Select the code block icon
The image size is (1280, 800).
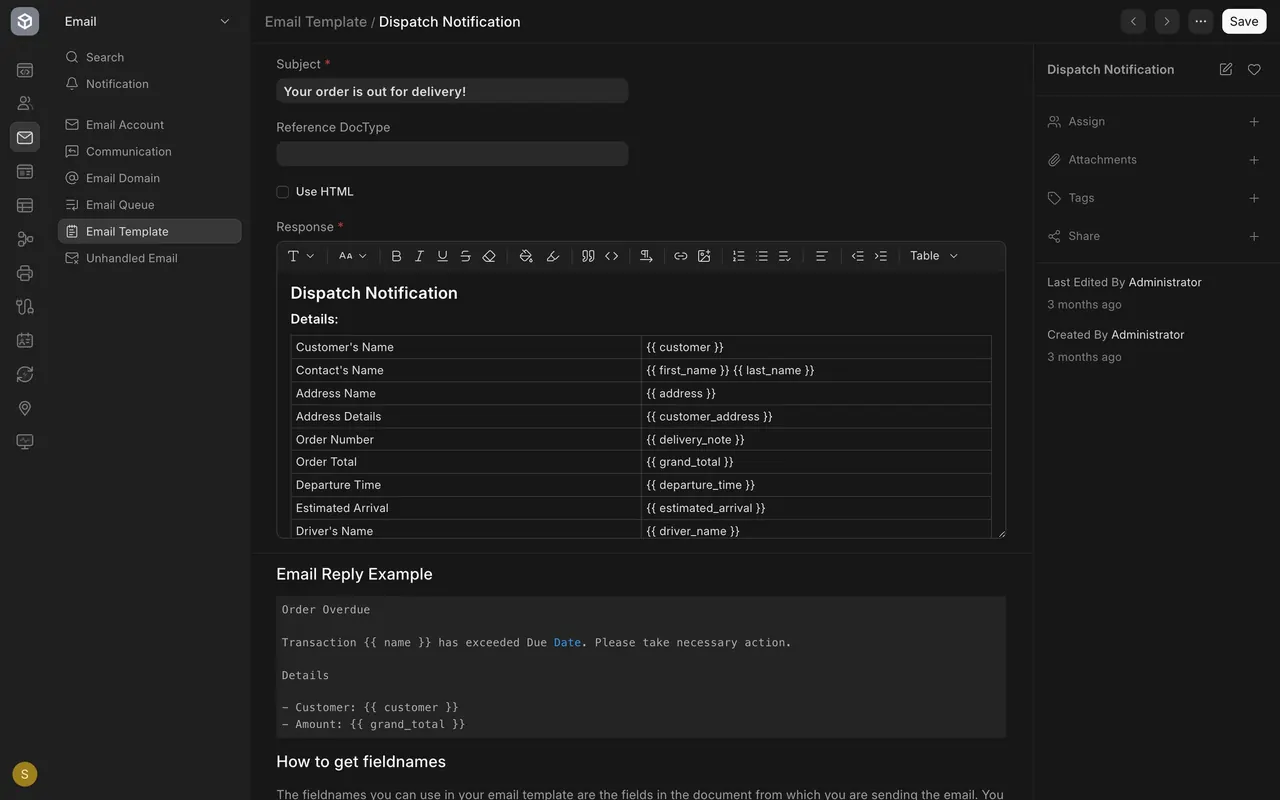[612, 256]
